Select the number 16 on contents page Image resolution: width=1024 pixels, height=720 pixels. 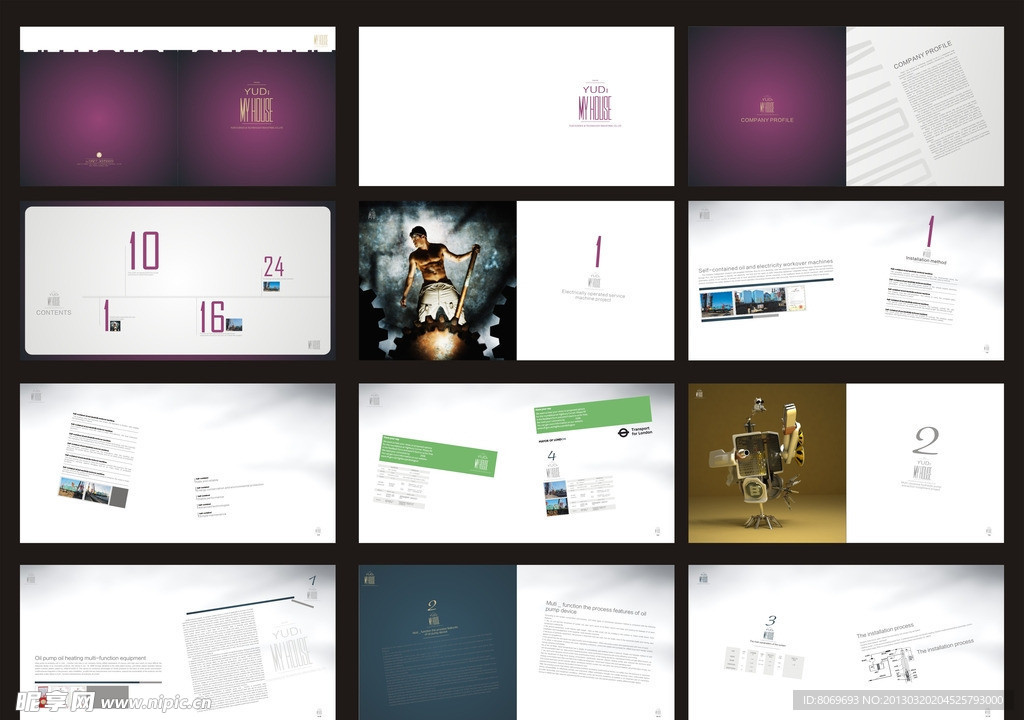[x=212, y=317]
